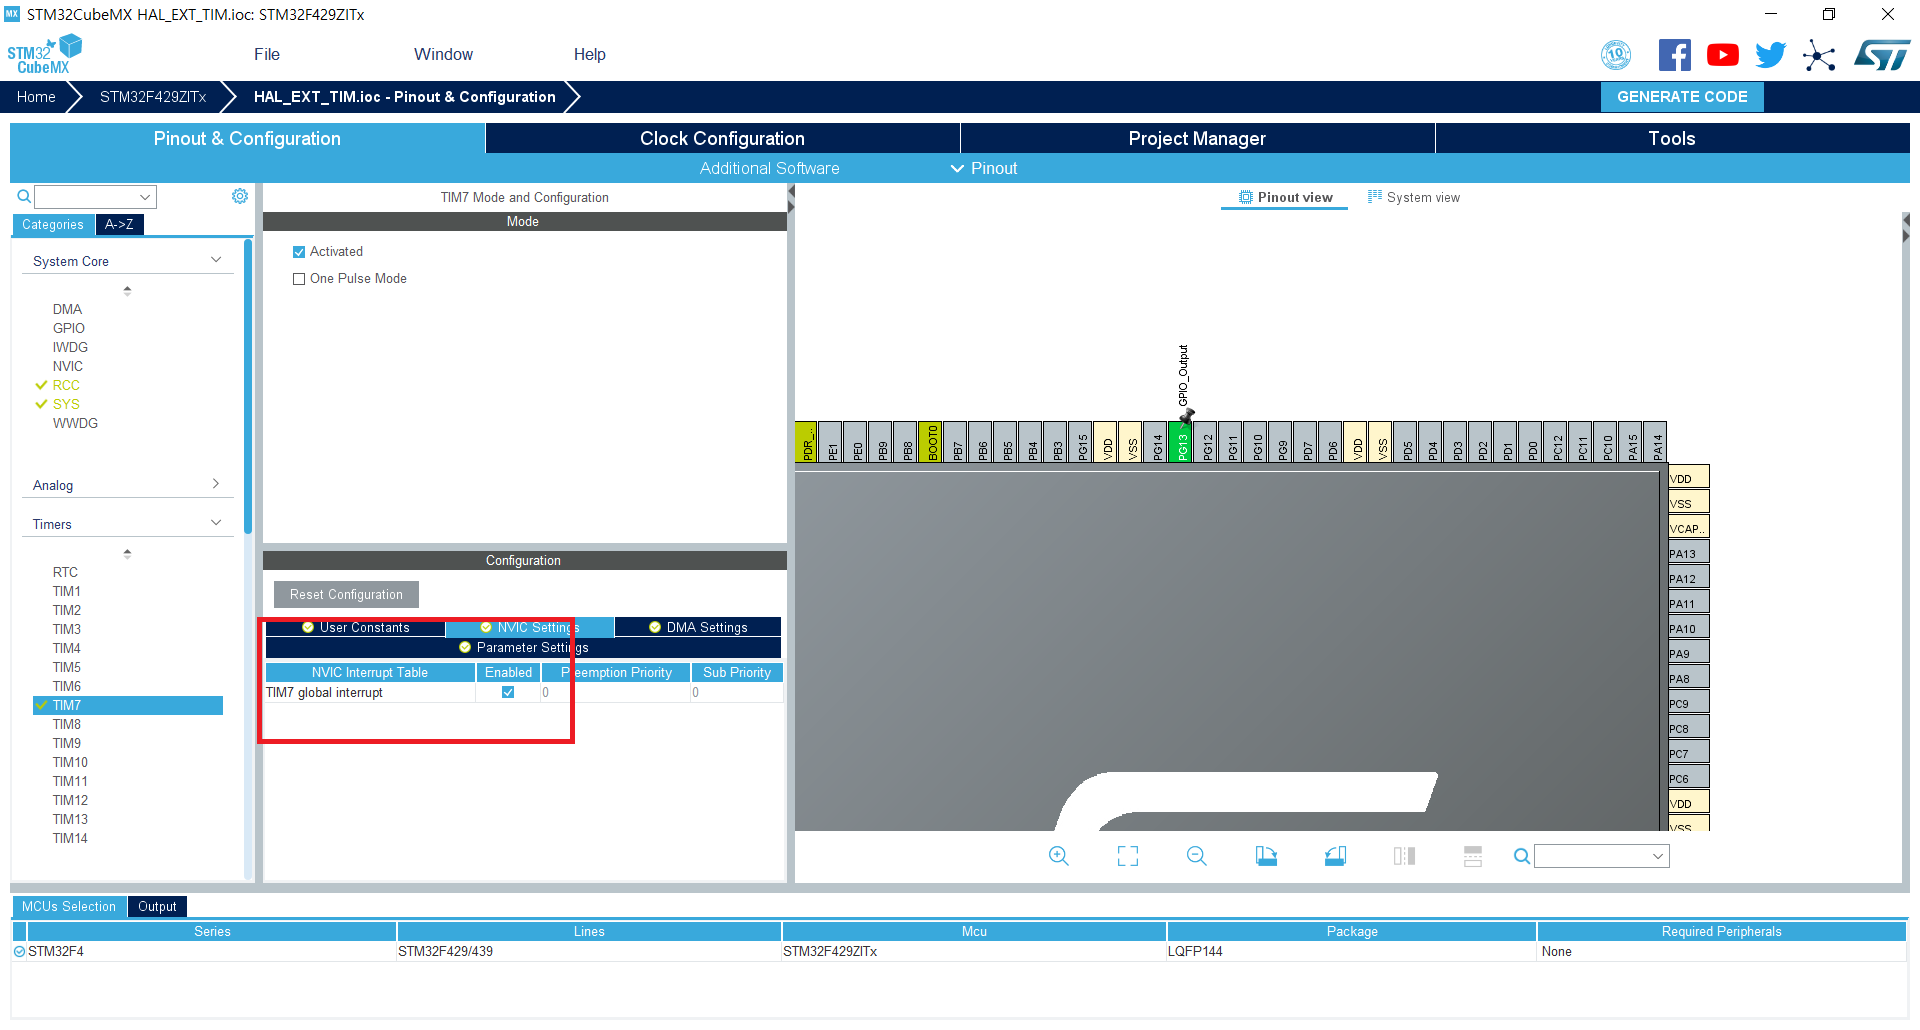The width and height of the screenshot is (1920, 1030).
Task: Select the PA13 pin on the chip
Action: click(x=1688, y=552)
